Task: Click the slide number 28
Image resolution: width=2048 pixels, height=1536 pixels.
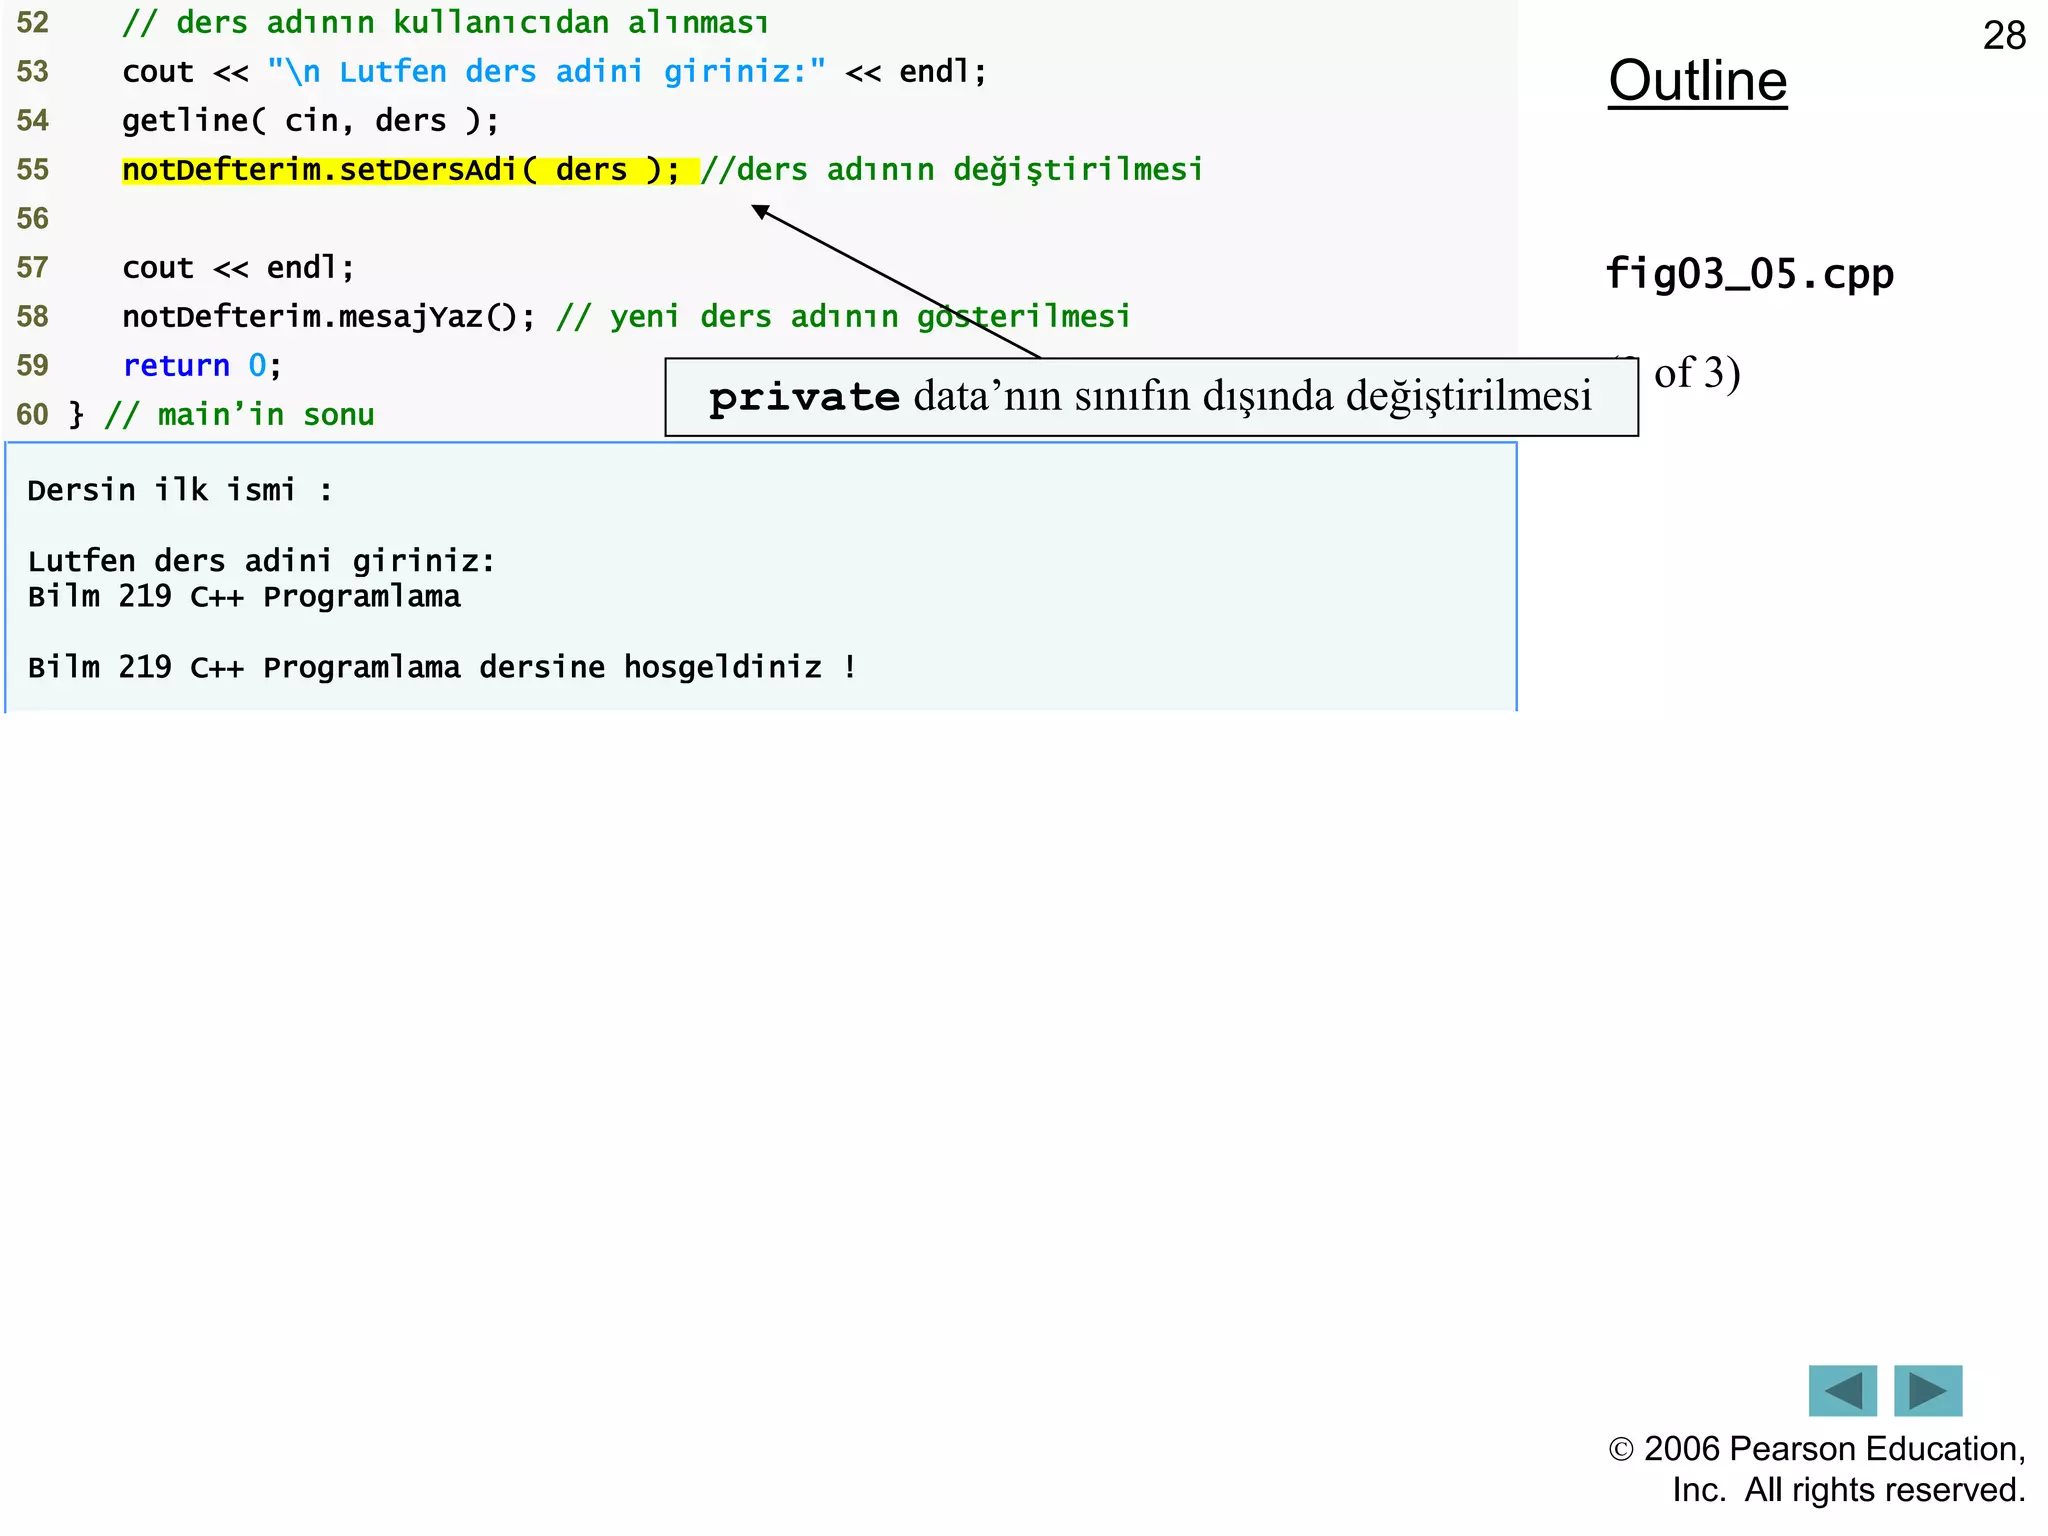Action: tap(2003, 36)
